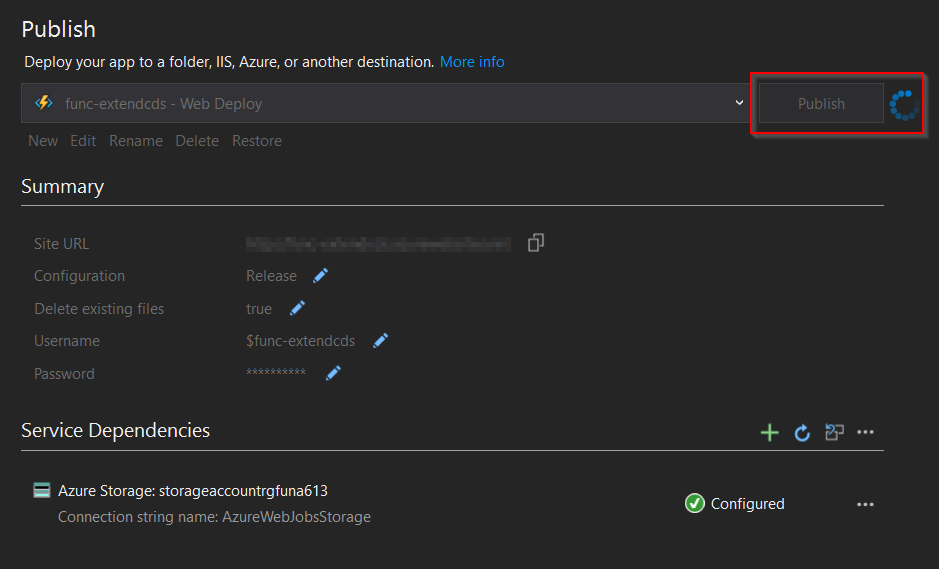Screen dimensions: 939x569
Task: Click Rename publish profile
Action: (136, 141)
